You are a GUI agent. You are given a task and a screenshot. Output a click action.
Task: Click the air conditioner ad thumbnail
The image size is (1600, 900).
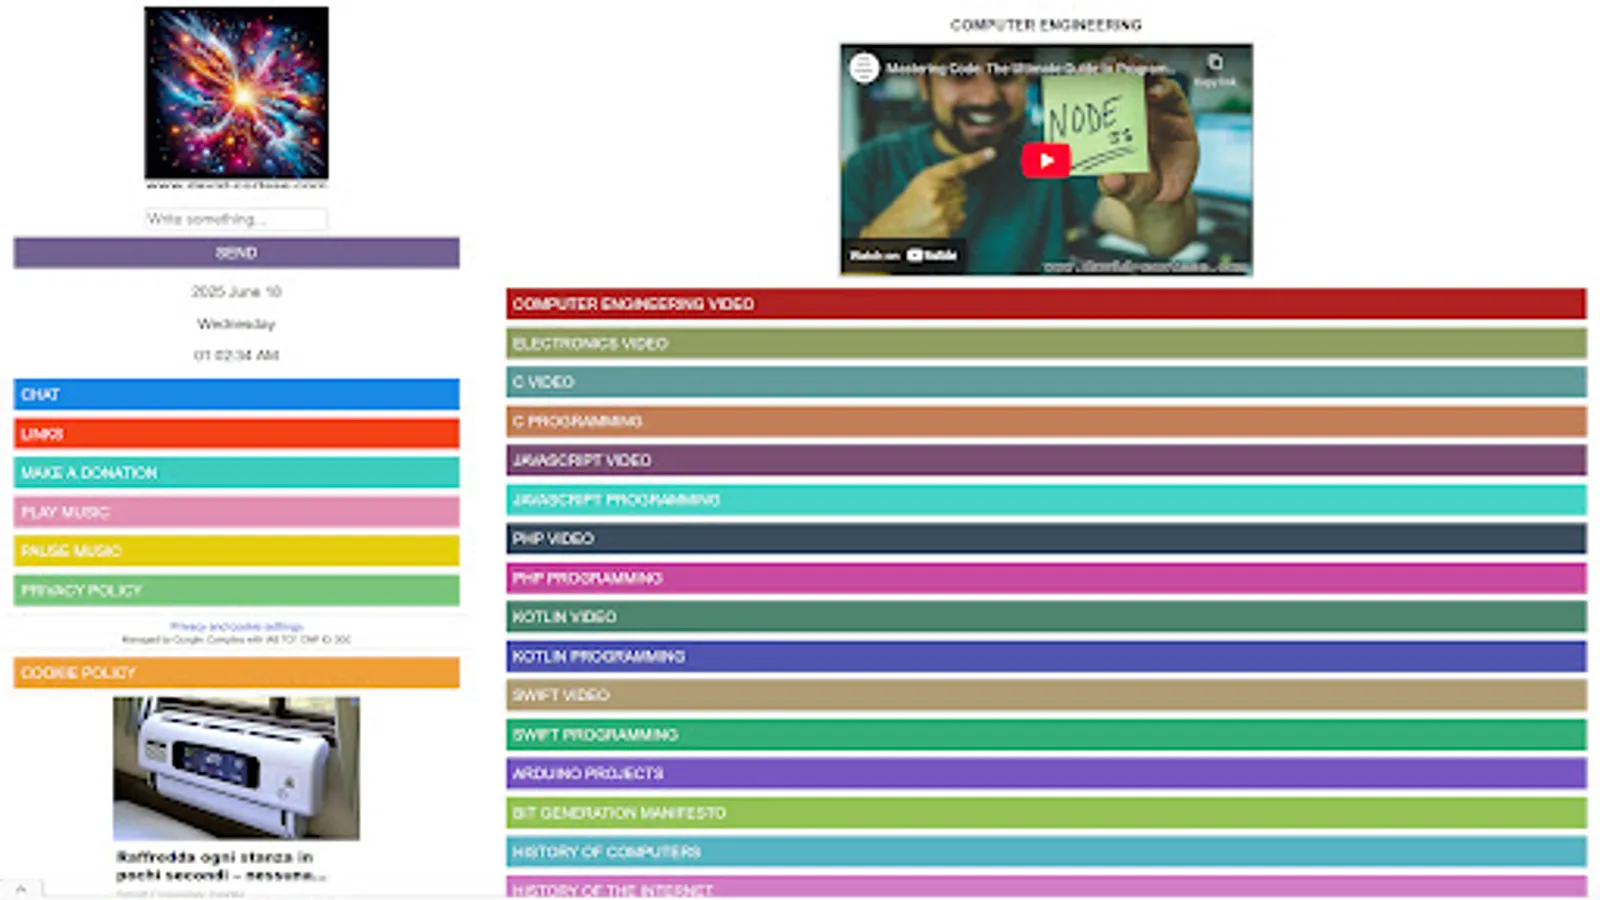pos(237,768)
